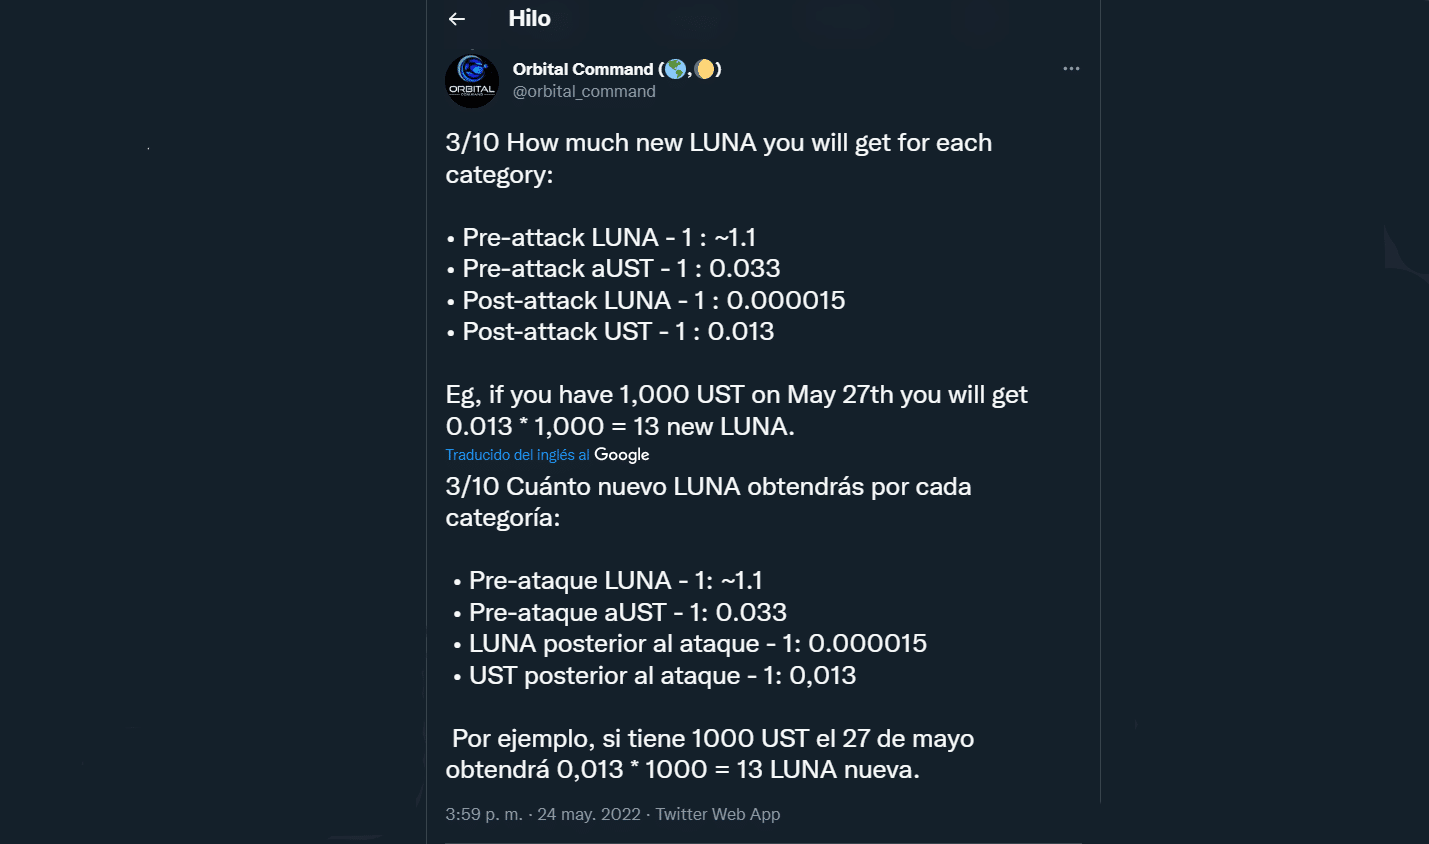
Task: Open the Twitter Web App source link
Action: tap(718, 814)
